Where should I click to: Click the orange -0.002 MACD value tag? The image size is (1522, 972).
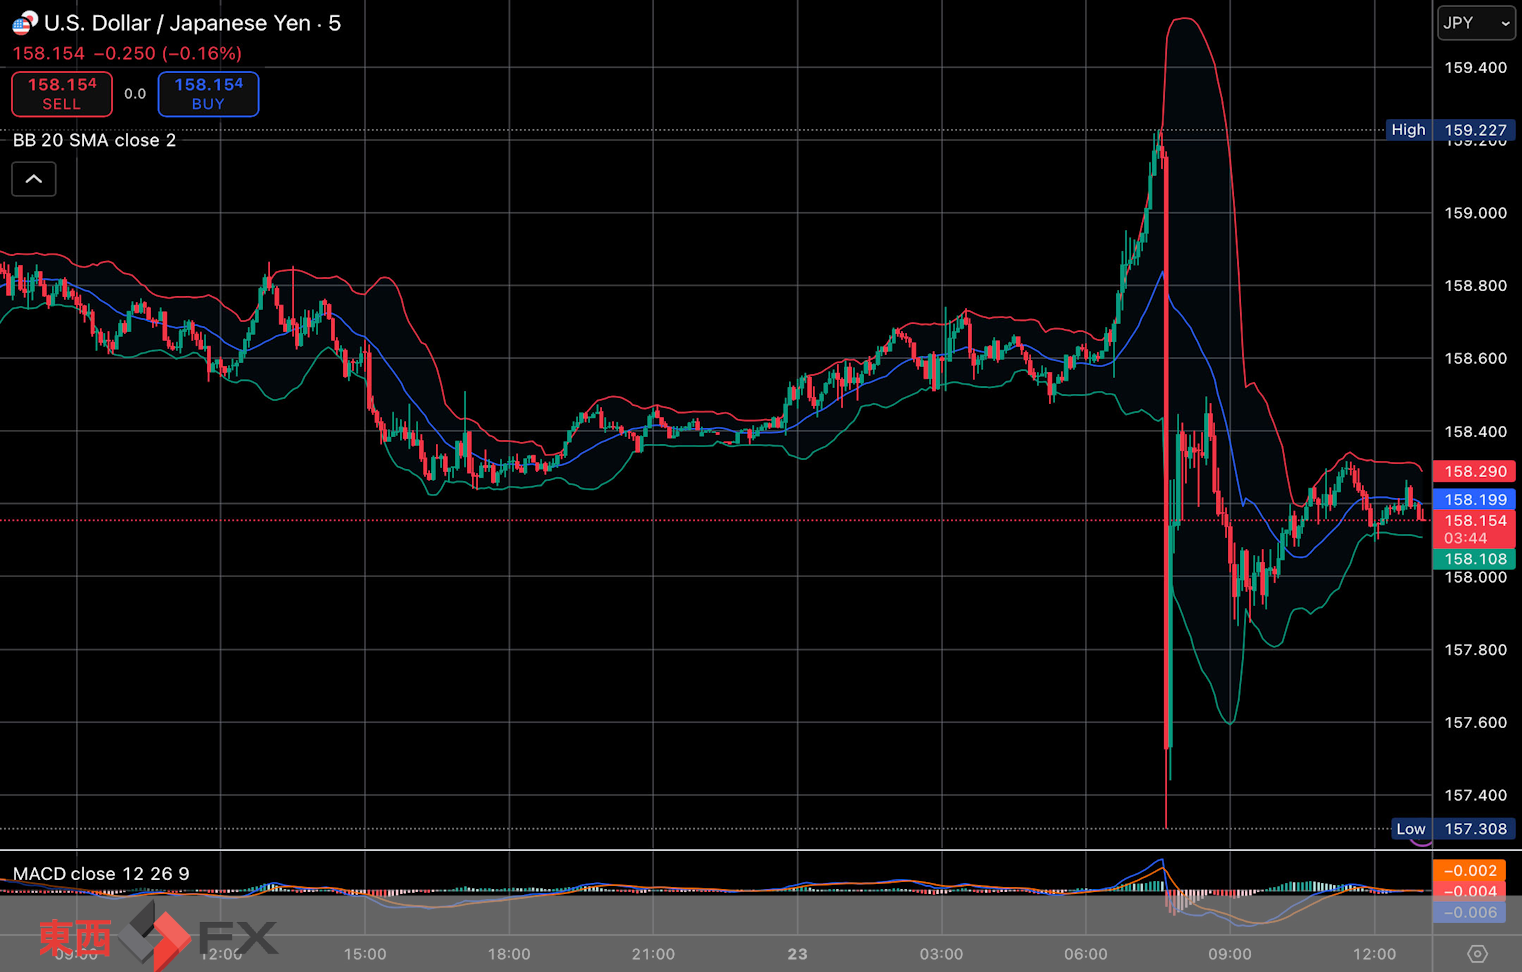tap(1469, 871)
